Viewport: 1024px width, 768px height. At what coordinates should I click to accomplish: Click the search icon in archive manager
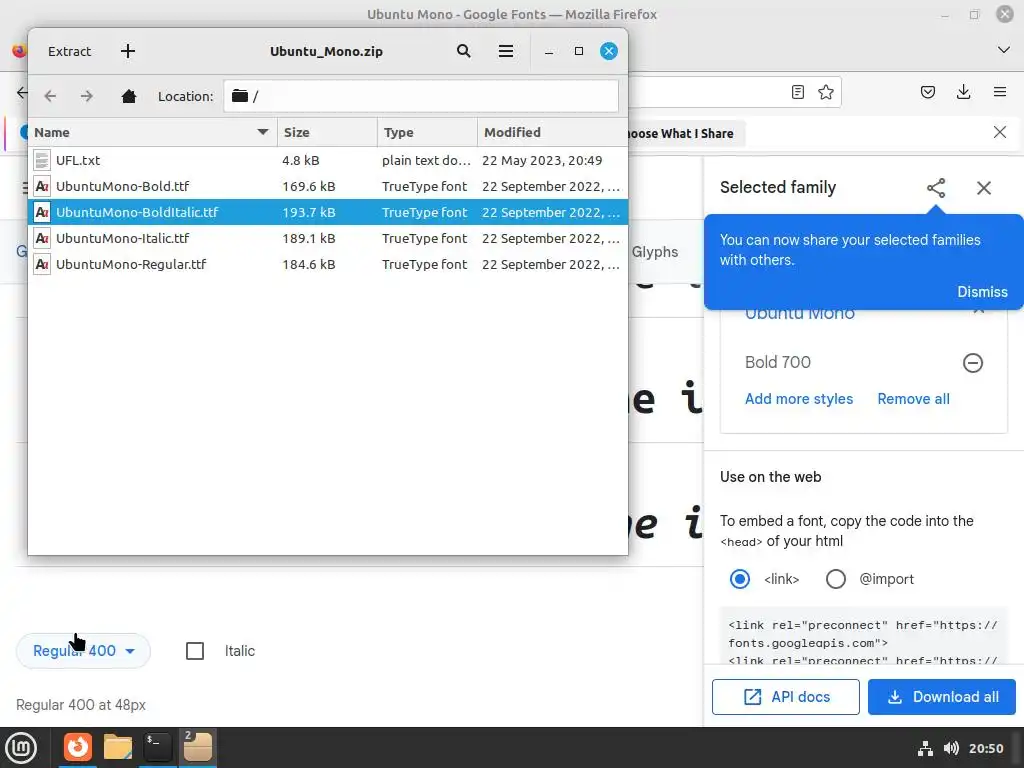pos(464,51)
